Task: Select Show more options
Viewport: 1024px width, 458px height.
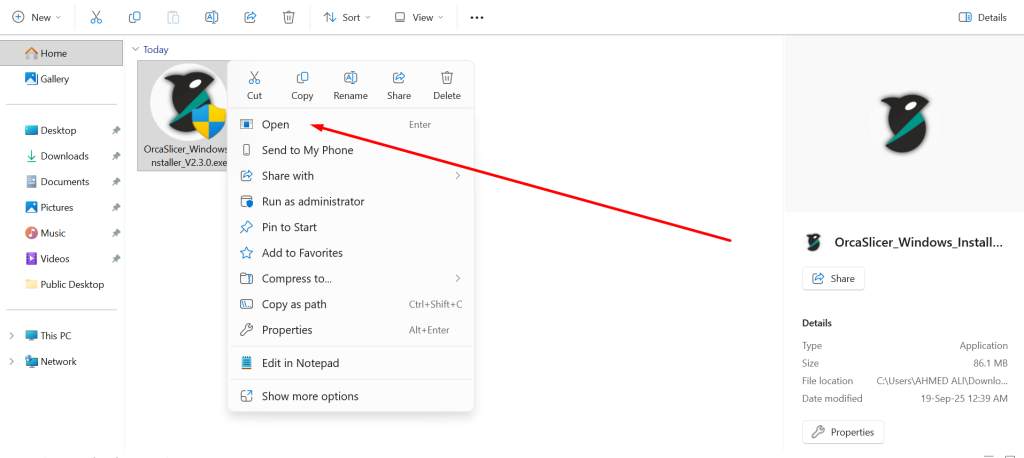Action: coord(309,396)
